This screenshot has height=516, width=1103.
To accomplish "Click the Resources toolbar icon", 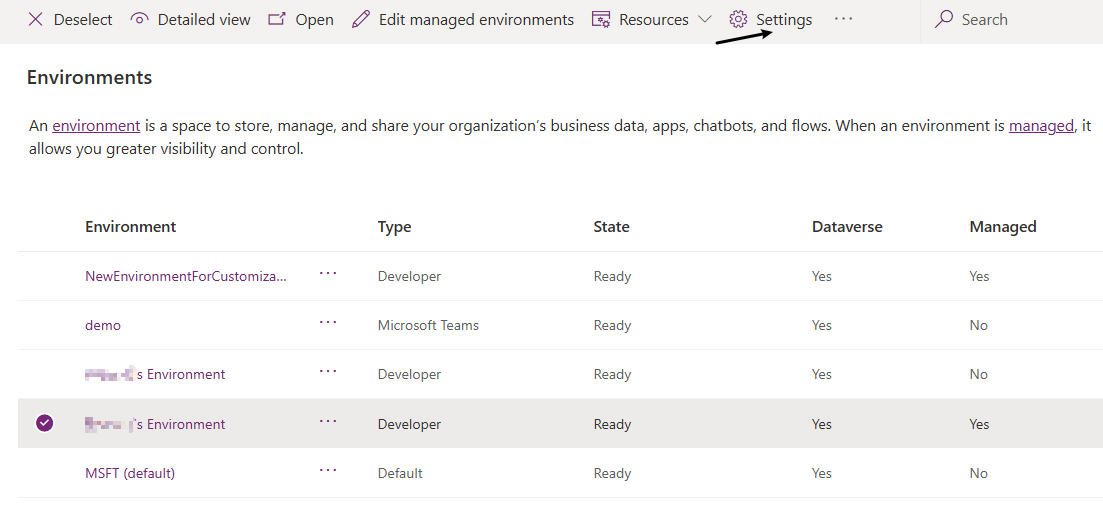I will coord(601,20).
